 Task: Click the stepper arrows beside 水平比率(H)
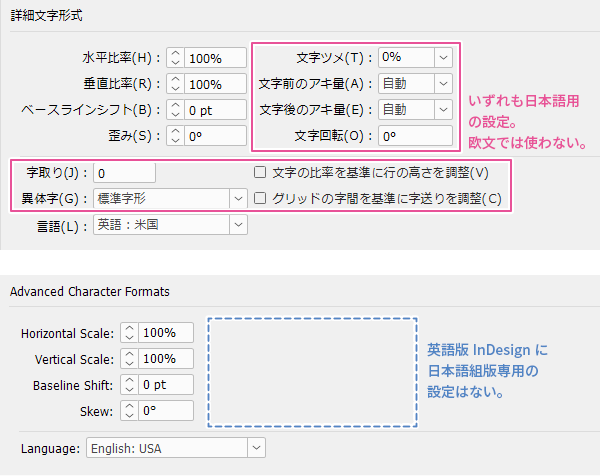click(x=176, y=58)
